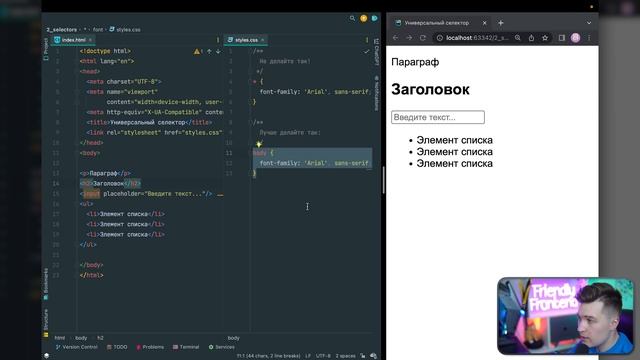This screenshot has height=360, width=640.
Task: Go to next highlighted error arrow down
Action: (218, 51)
